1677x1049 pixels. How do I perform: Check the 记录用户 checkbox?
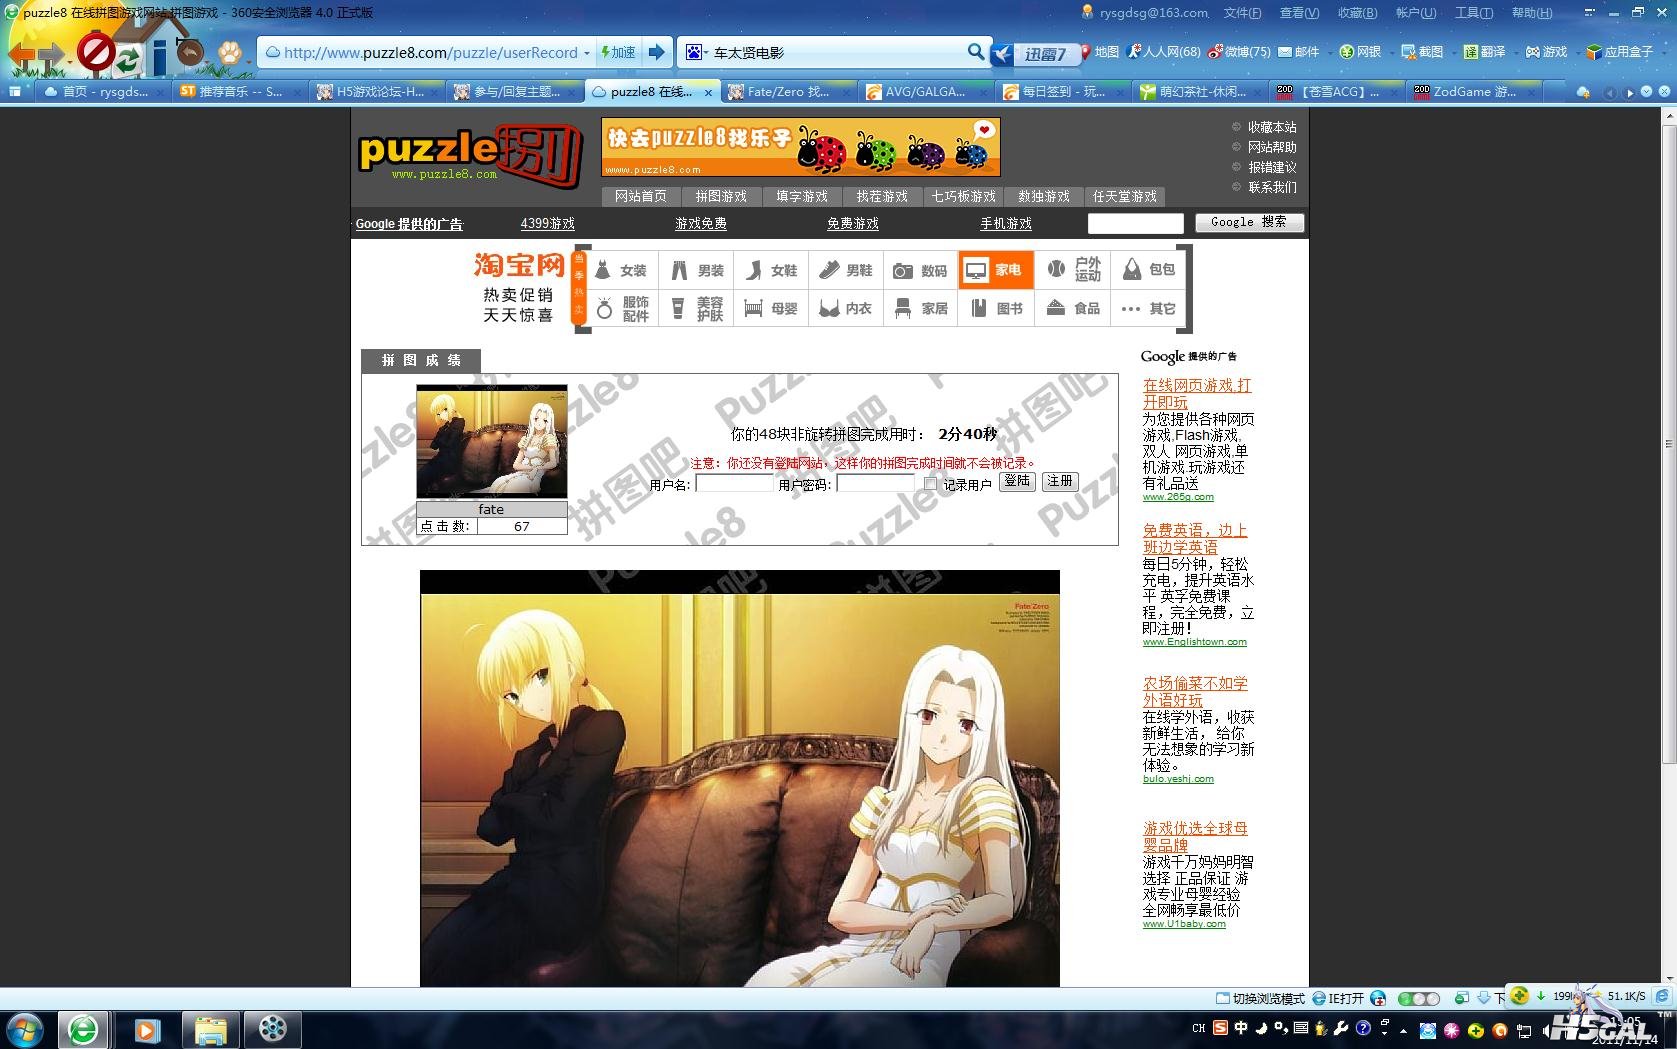[x=930, y=484]
